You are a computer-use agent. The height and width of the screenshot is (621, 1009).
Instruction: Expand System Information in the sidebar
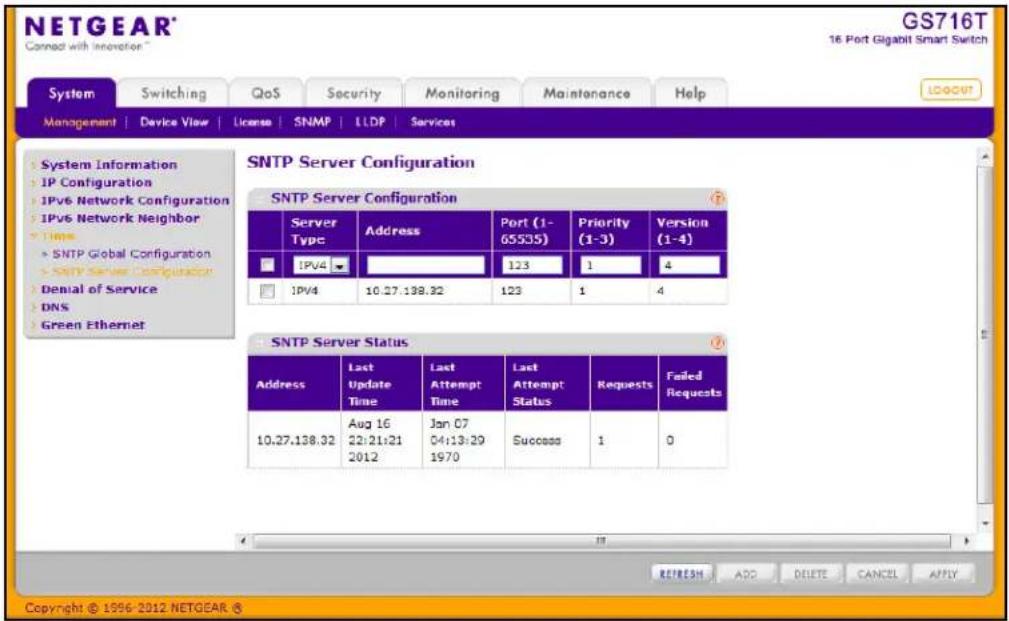tap(109, 165)
